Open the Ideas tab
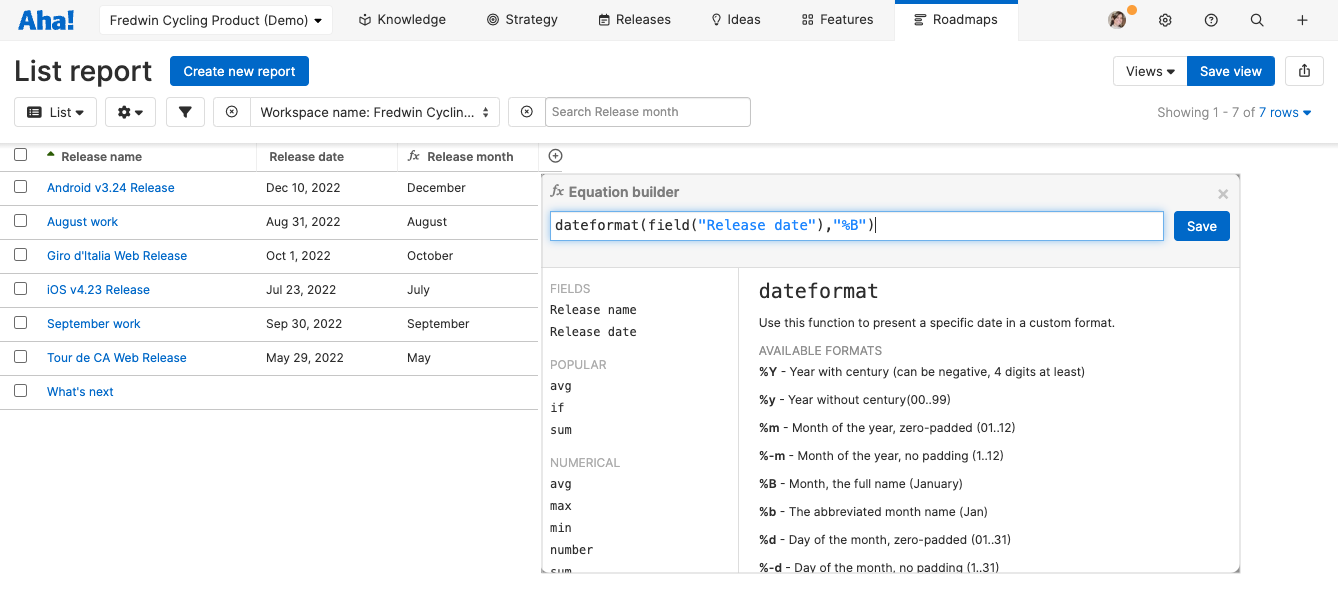The height and width of the screenshot is (595, 1338). (735, 20)
